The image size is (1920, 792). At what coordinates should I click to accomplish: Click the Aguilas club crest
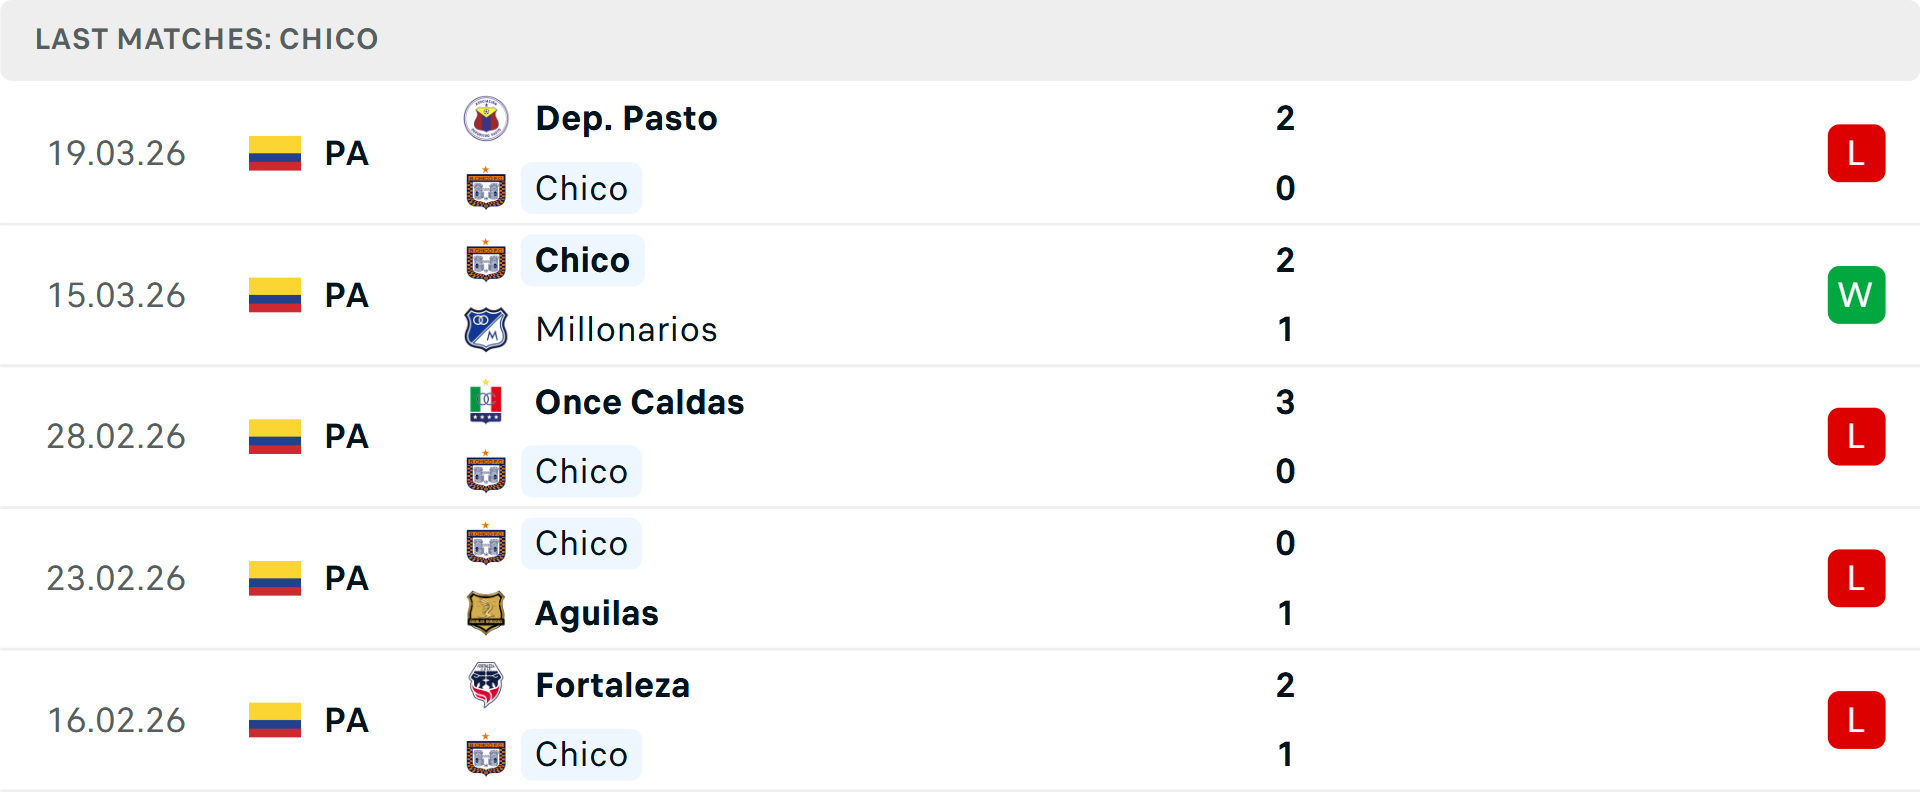tap(486, 613)
